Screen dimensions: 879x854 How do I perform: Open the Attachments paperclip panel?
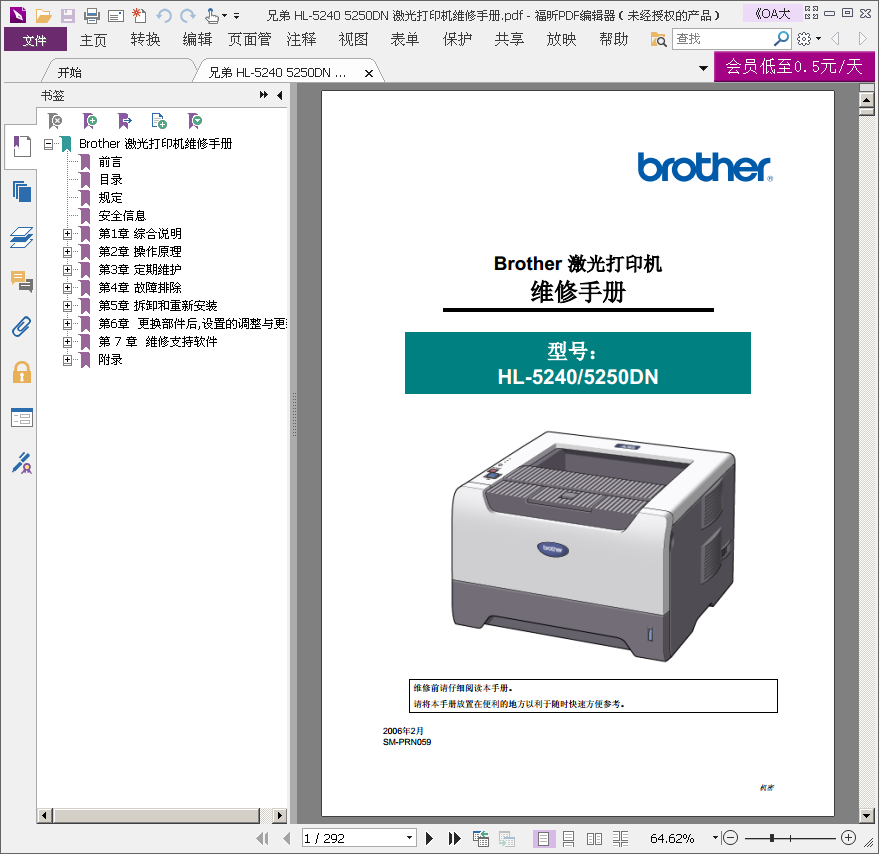[22, 326]
